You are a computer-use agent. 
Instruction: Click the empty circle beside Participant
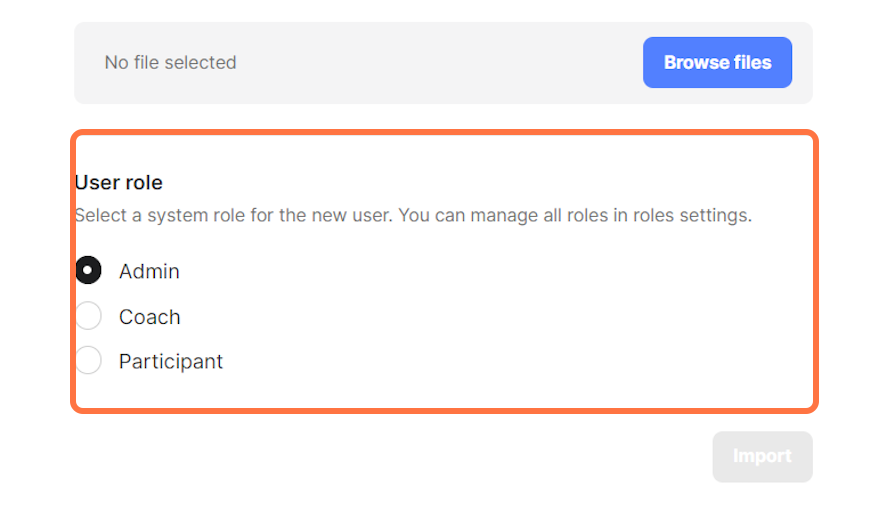[x=89, y=361]
